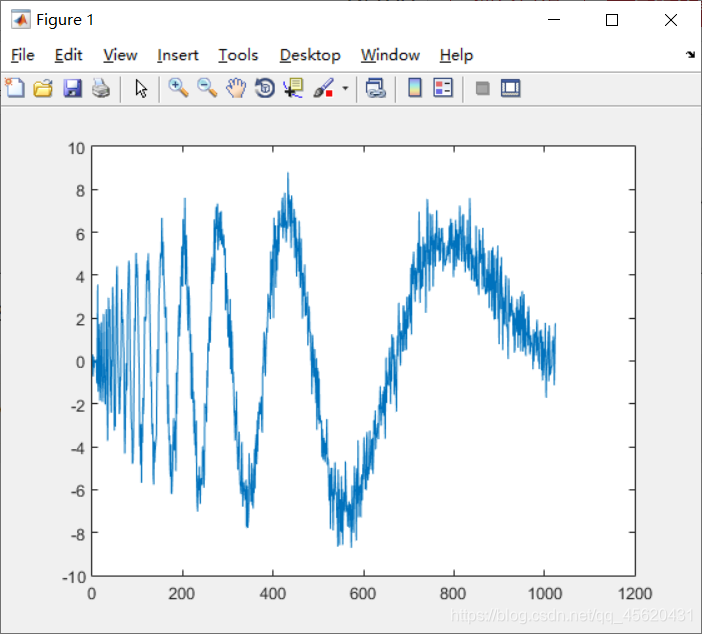Insert a Colorbar via toolbar icon
This screenshot has width=702, height=634.
[x=415, y=88]
